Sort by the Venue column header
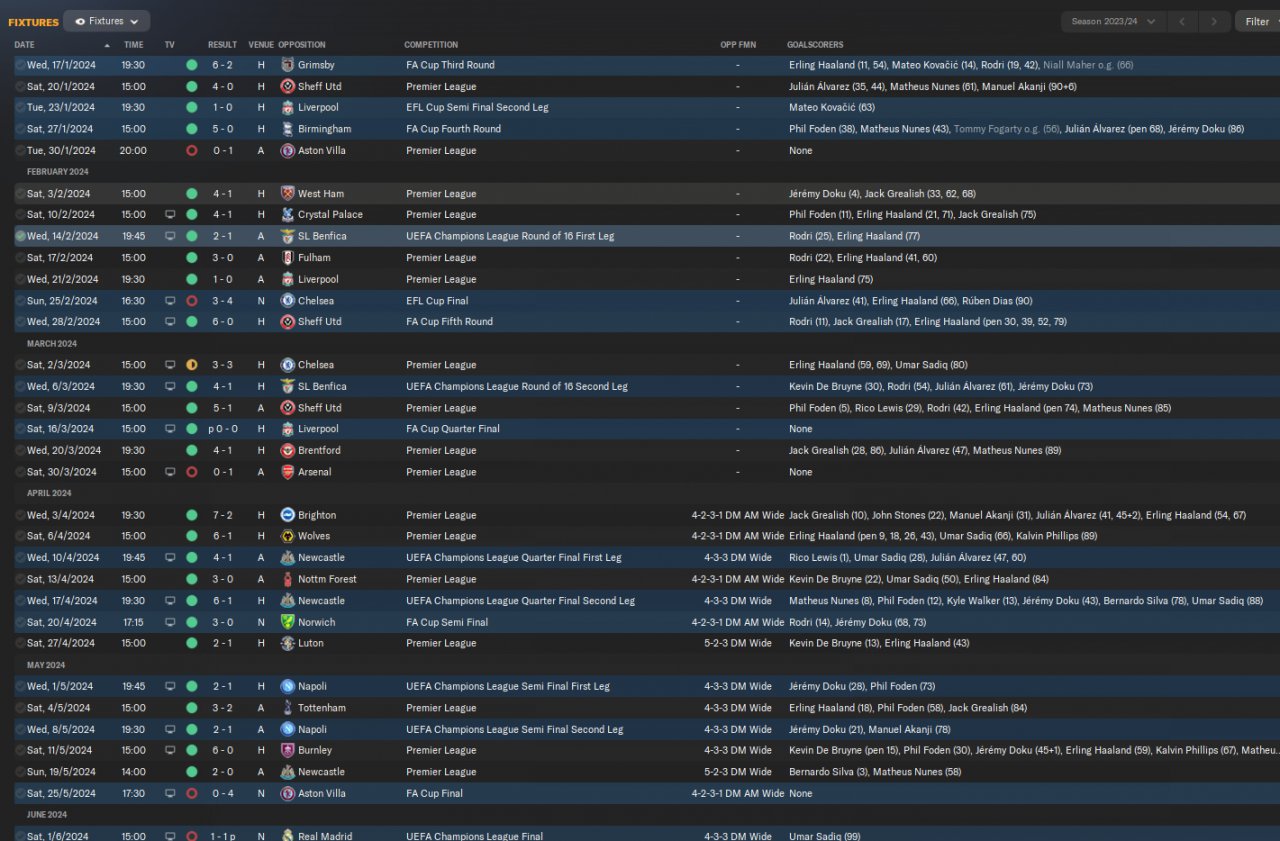This screenshot has height=841, width=1280. (261, 45)
